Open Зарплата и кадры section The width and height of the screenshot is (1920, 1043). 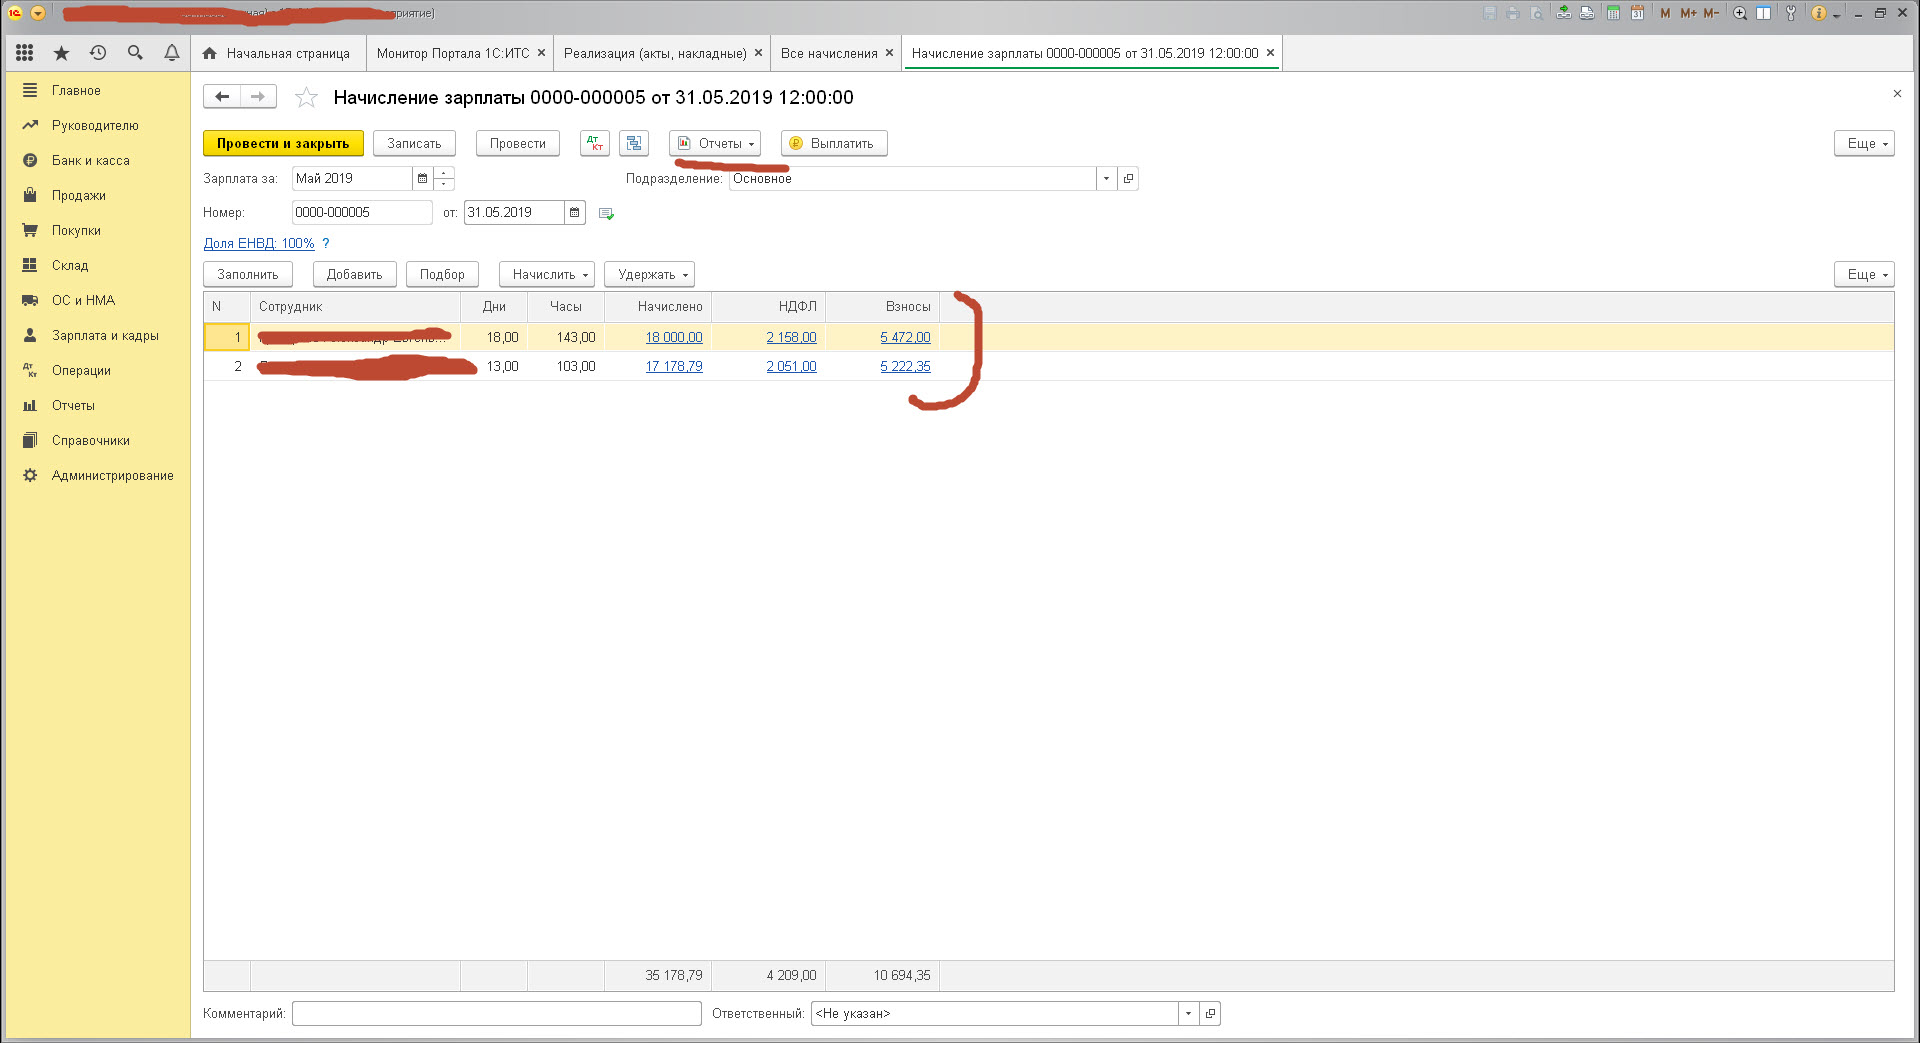[105, 336]
